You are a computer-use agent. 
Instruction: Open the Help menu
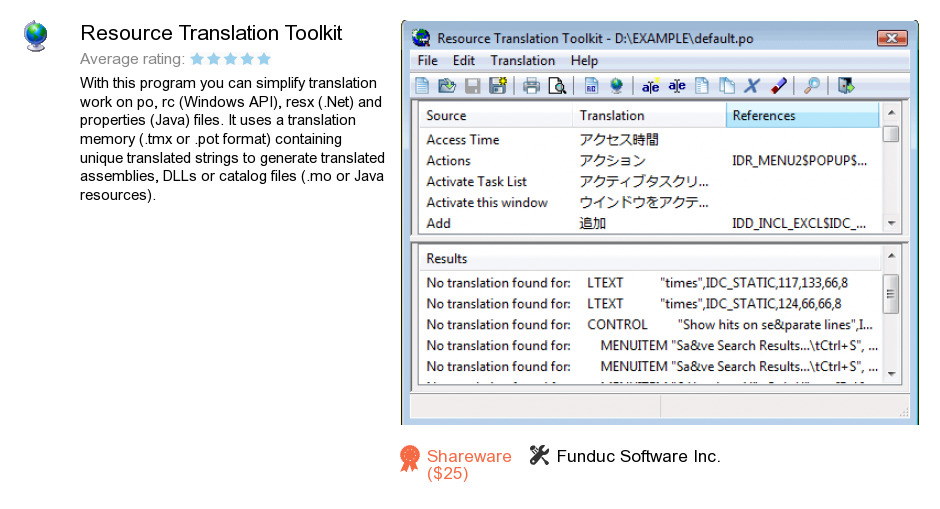click(584, 61)
